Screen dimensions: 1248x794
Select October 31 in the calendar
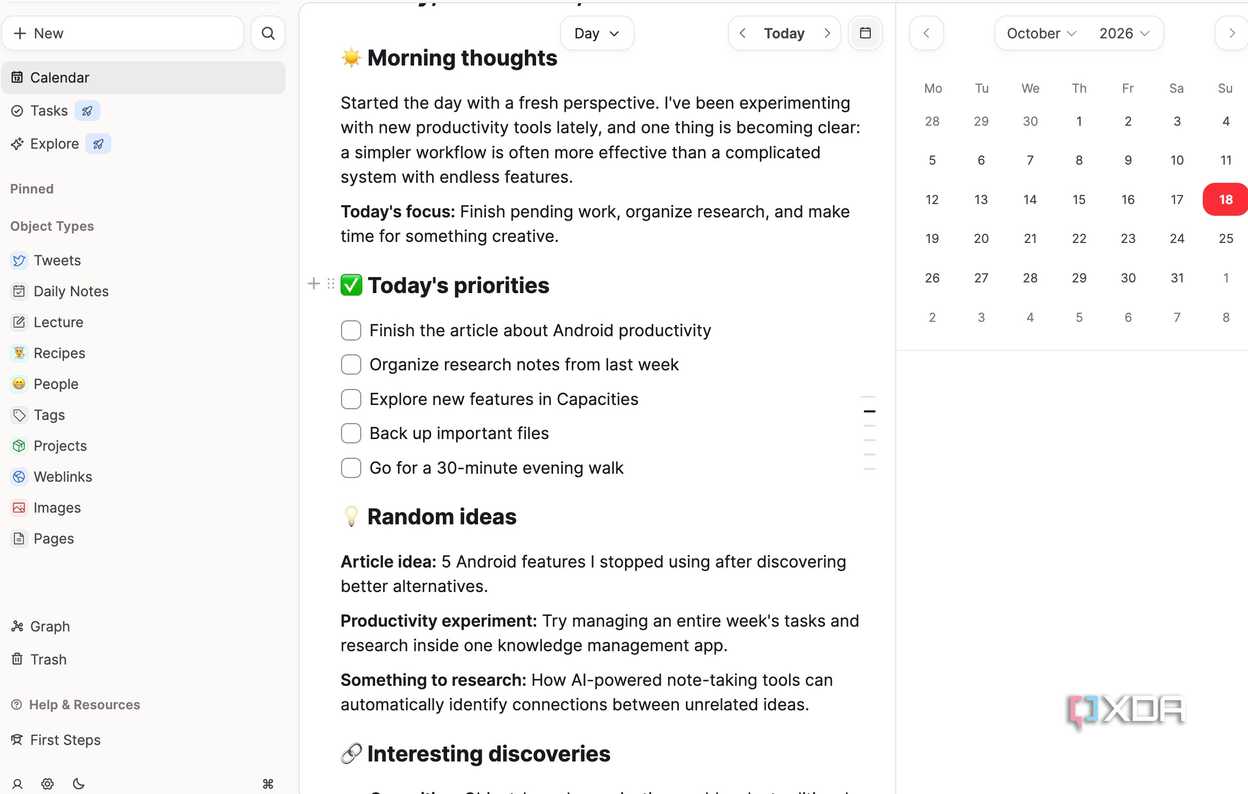coord(1177,278)
